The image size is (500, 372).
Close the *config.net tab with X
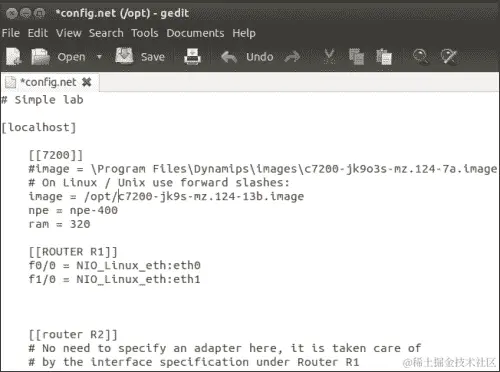[87, 82]
